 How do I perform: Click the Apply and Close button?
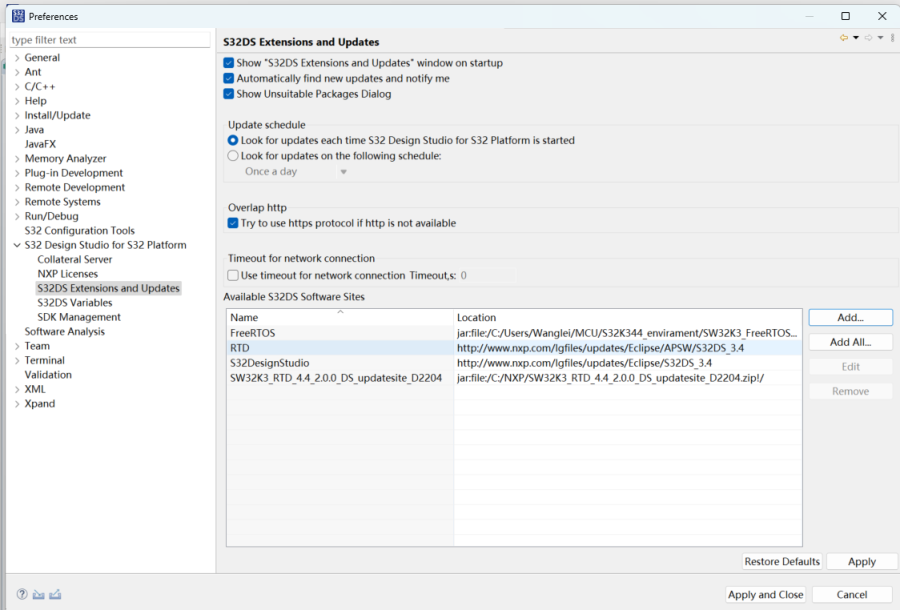click(765, 595)
